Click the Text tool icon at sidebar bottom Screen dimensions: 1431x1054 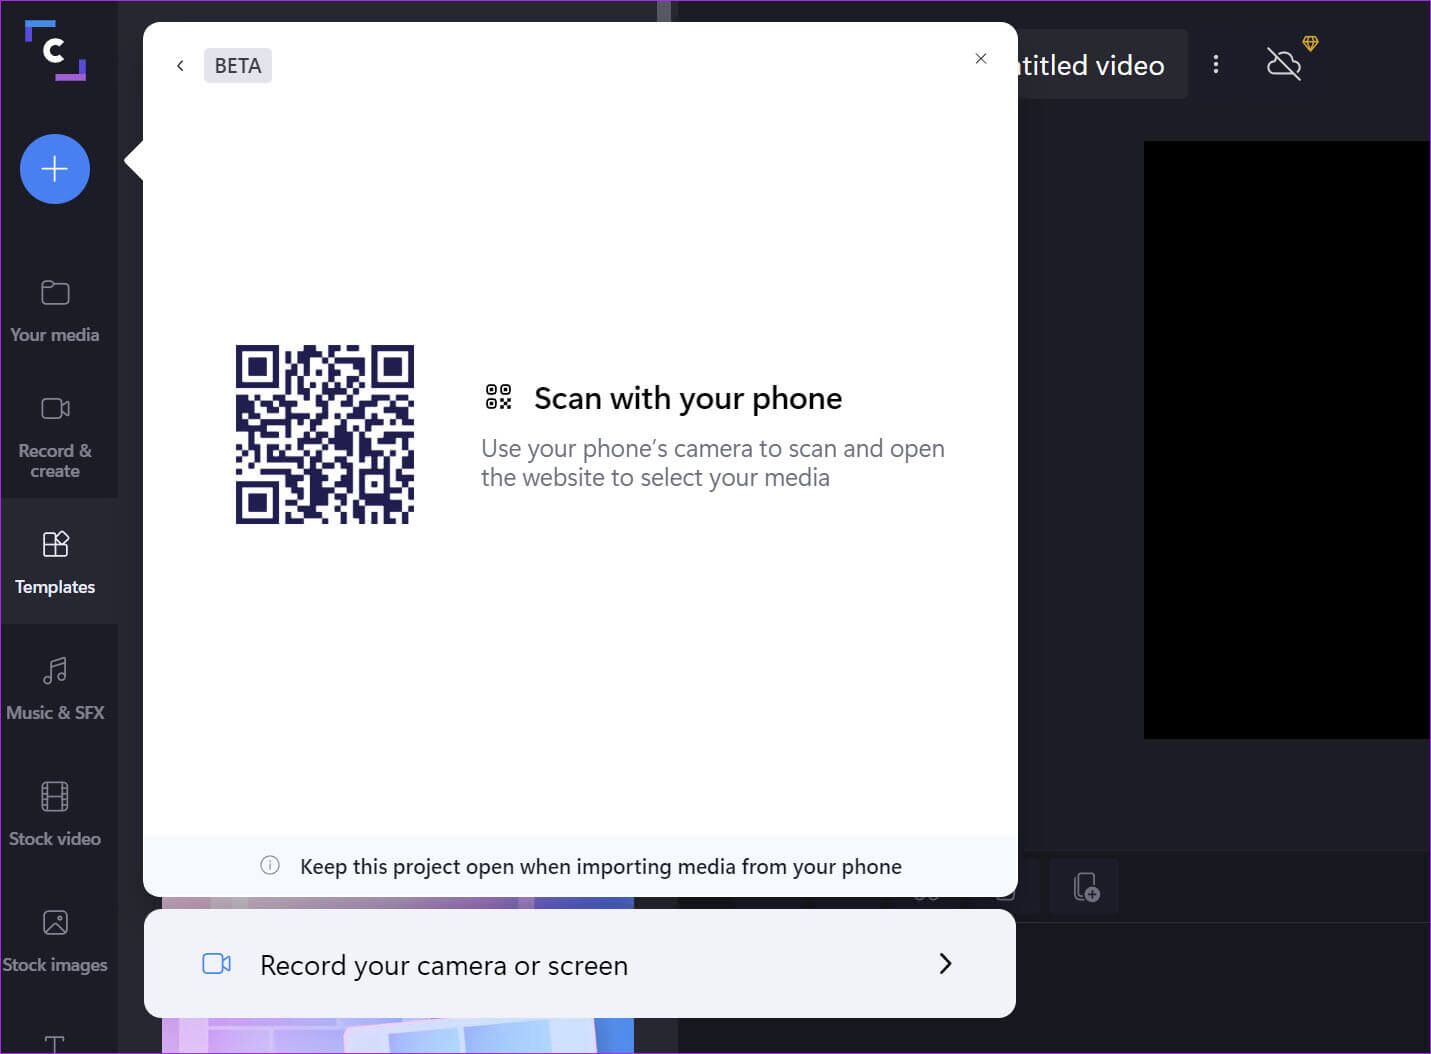coord(55,1043)
